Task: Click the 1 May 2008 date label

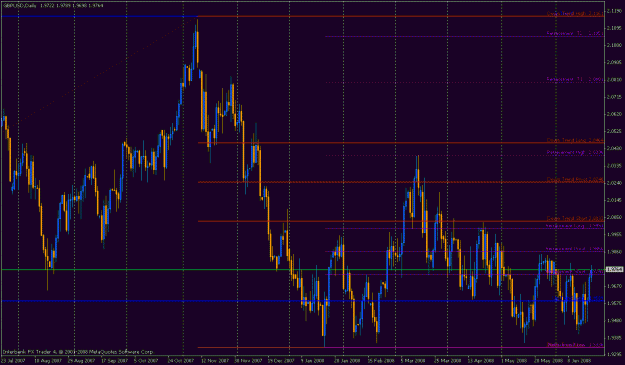Action: click(x=514, y=361)
